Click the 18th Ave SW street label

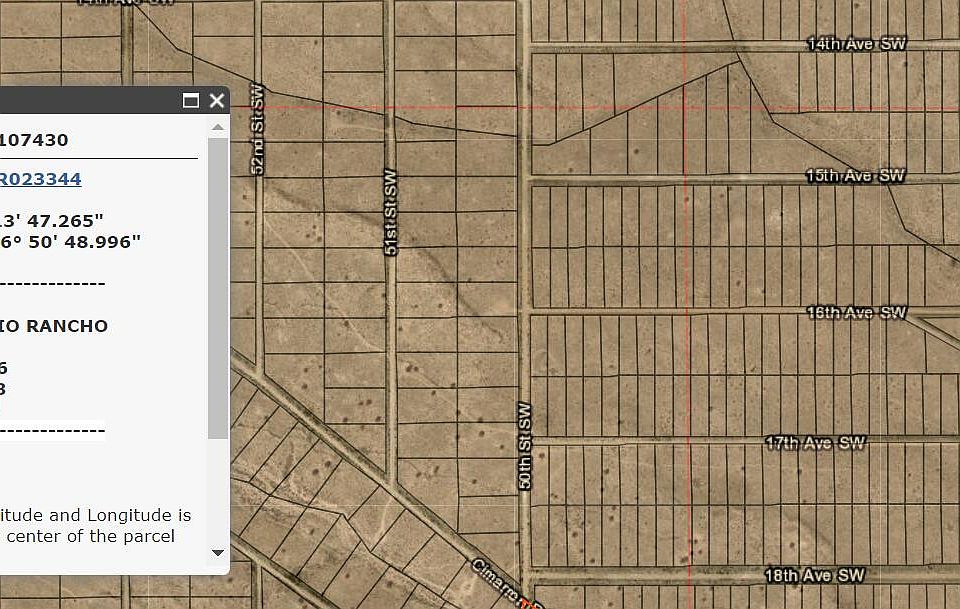point(814,575)
